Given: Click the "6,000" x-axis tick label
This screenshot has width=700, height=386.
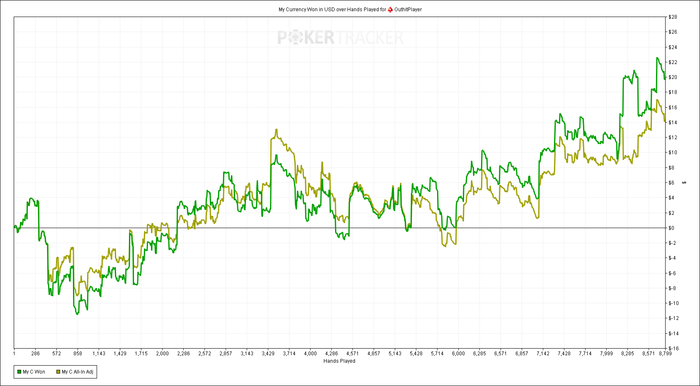Looking at the screenshot, I should pos(458,353).
